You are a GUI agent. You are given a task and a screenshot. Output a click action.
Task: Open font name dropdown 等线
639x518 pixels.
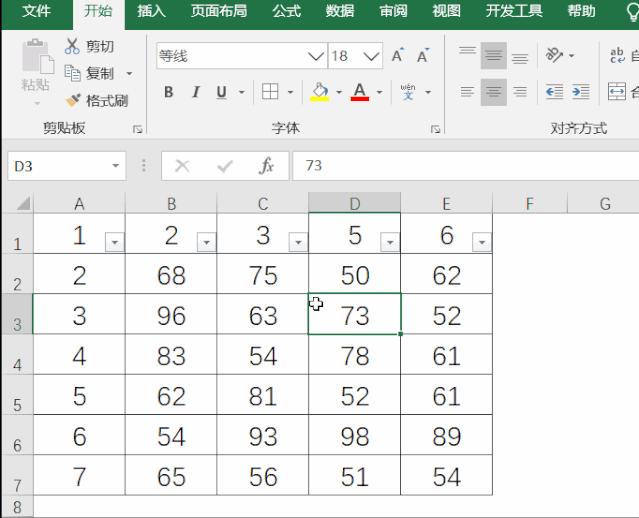pyautogui.click(x=316, y=56)
